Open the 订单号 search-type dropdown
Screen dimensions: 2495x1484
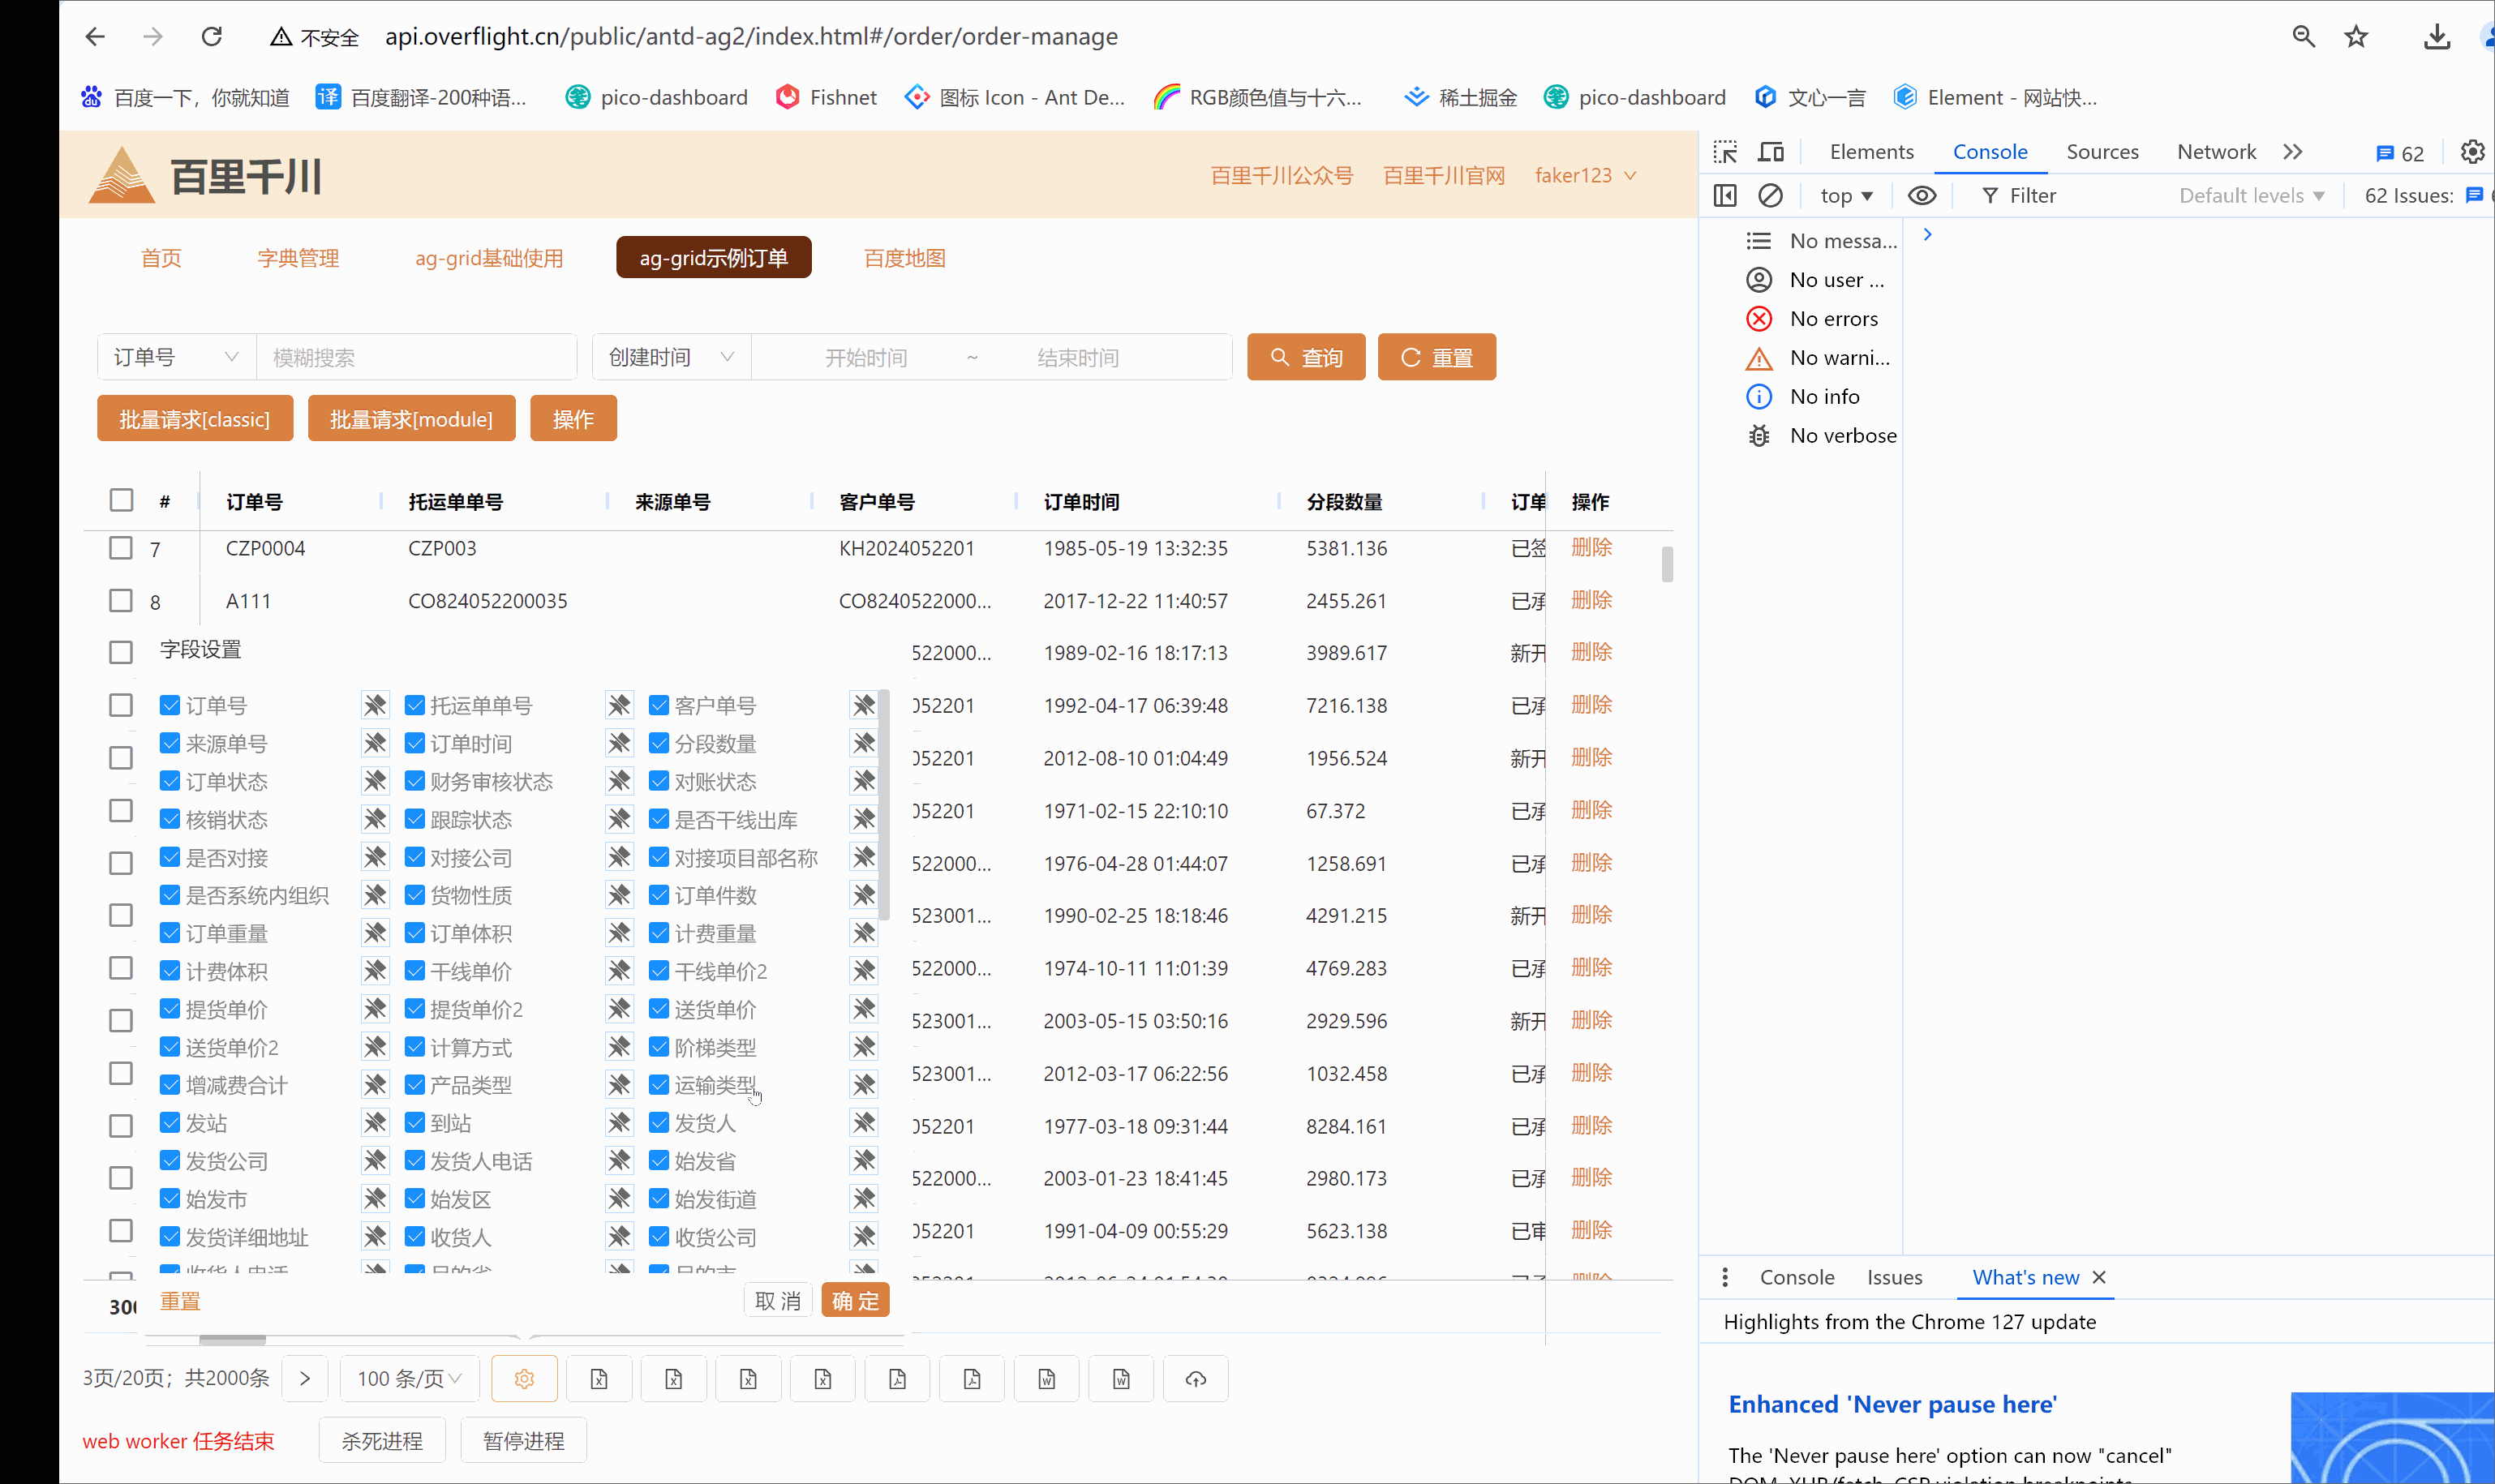coord(177,357)
